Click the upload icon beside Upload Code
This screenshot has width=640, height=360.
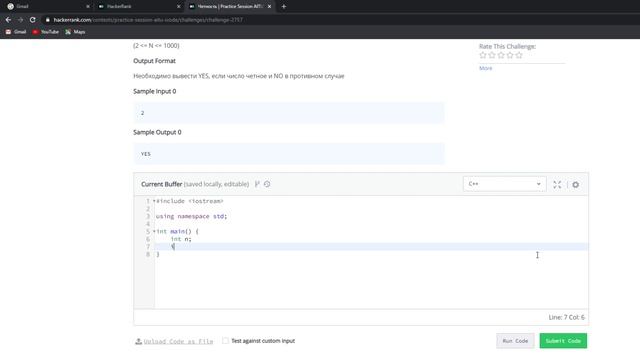pyautogui.click(x=138, y=341)
